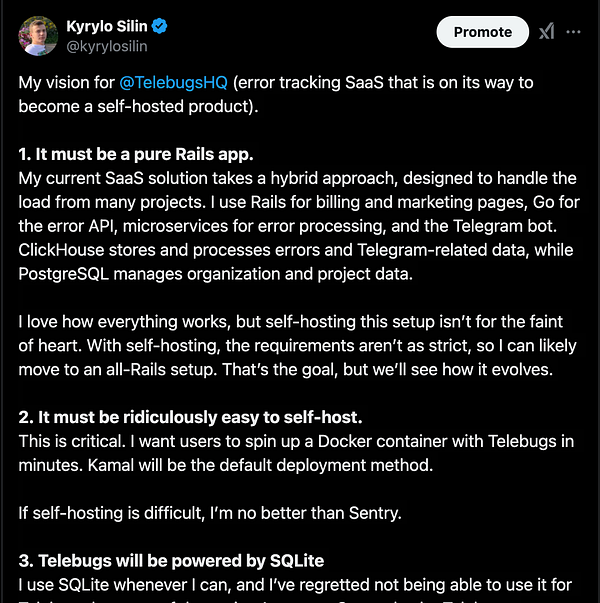
Task: Open the three-dot more options menu
Action: [573, 32]
